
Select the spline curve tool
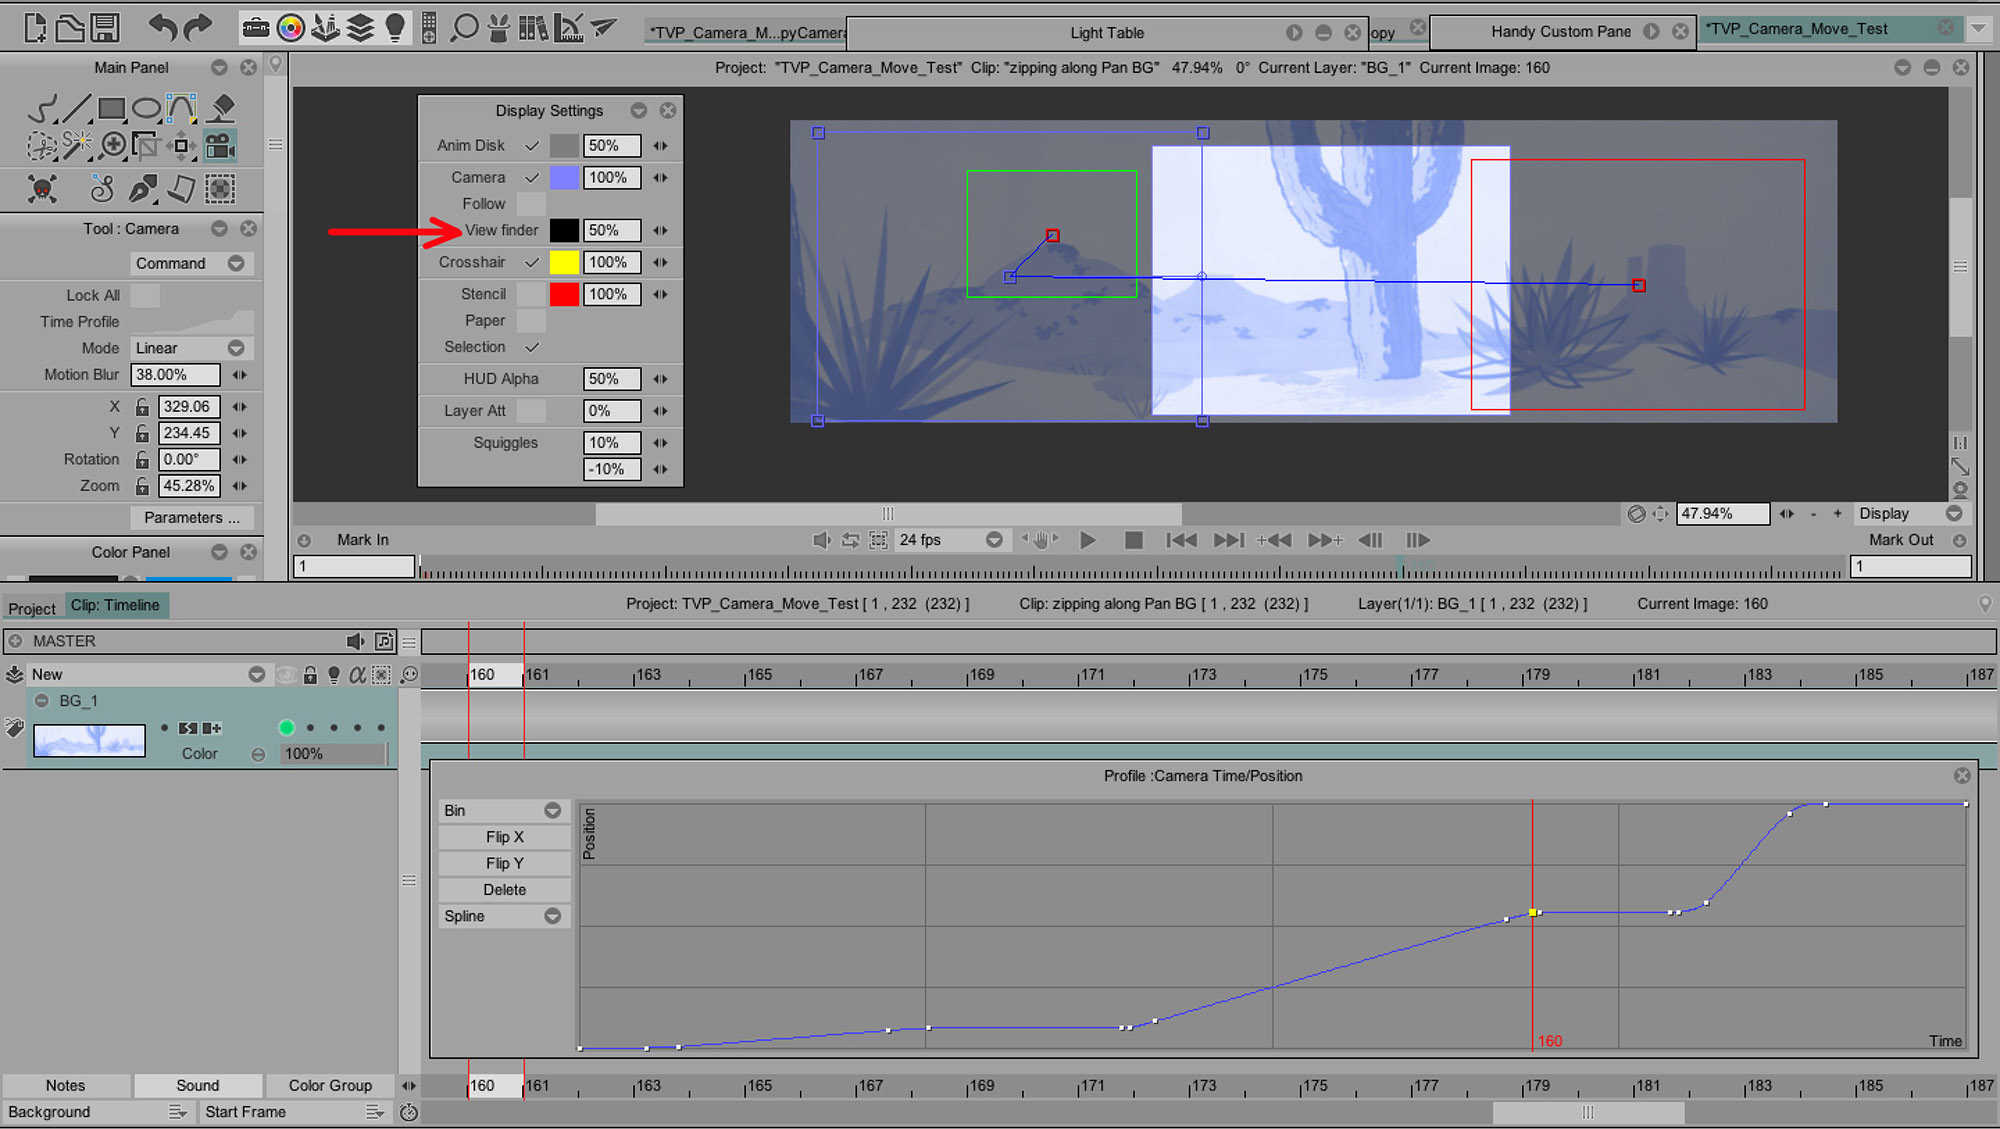click(x=181, y=108)
